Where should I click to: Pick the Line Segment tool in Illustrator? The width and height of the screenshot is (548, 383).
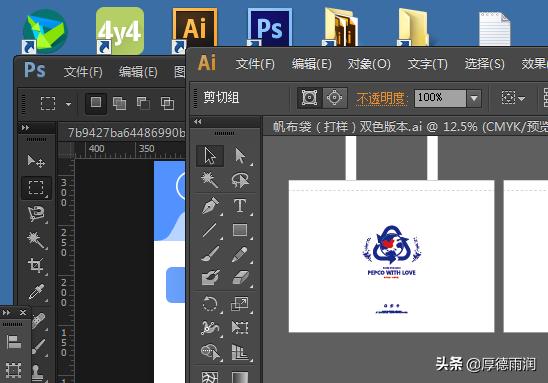pyautogui.click(x=210, y=230)
